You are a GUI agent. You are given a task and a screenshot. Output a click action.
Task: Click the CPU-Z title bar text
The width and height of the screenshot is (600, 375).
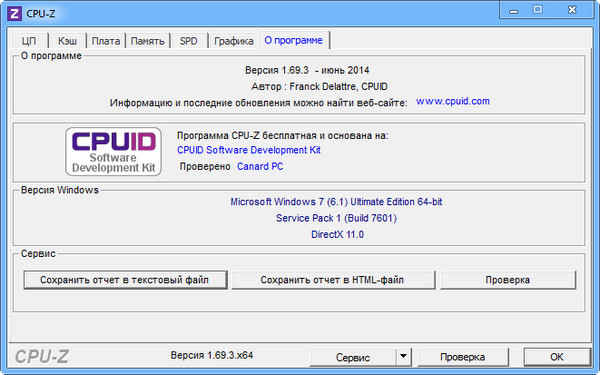click(x=41, y=14)
